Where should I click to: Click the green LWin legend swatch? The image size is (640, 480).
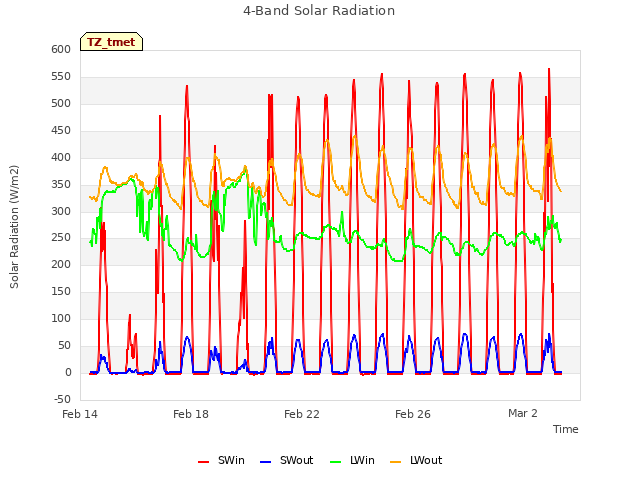coord(336,462)
